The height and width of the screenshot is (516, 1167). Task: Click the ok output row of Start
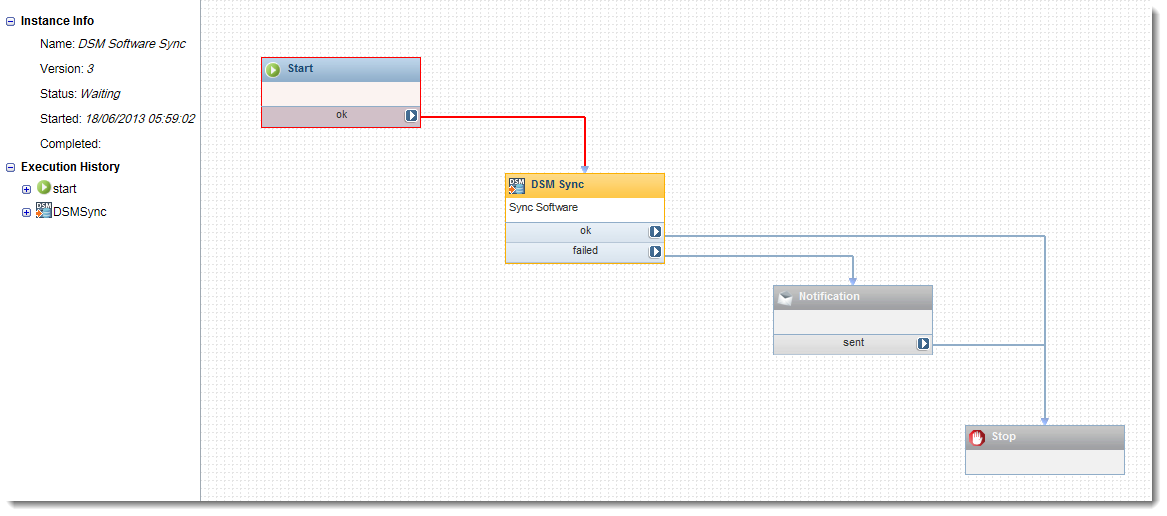coord(341,116)
